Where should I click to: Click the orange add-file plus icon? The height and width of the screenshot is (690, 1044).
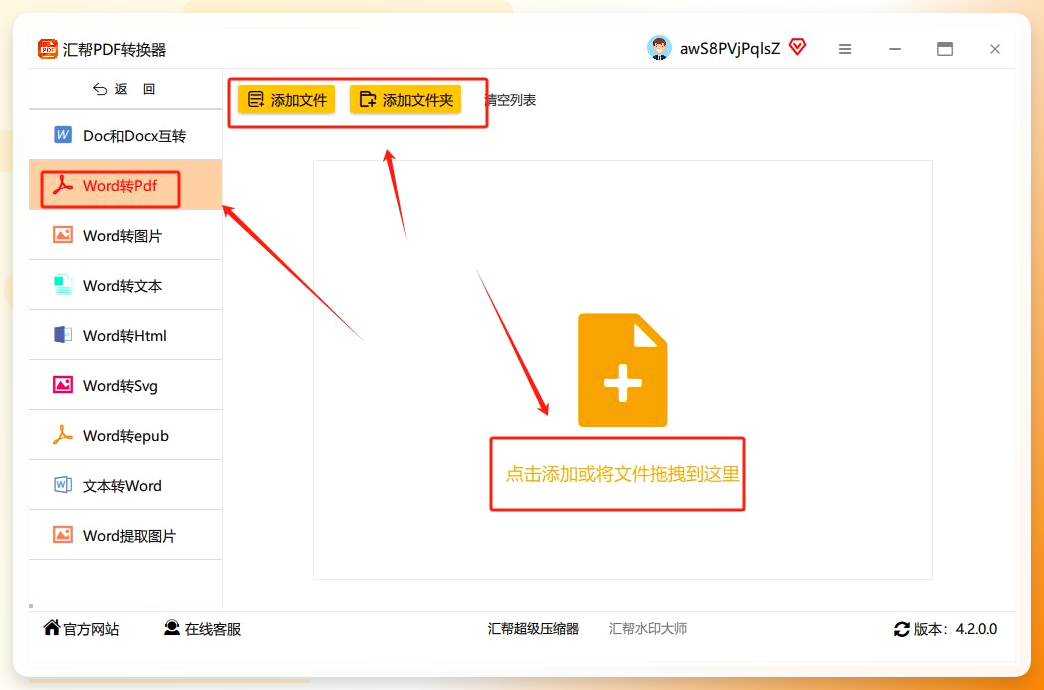coord(623,370)
